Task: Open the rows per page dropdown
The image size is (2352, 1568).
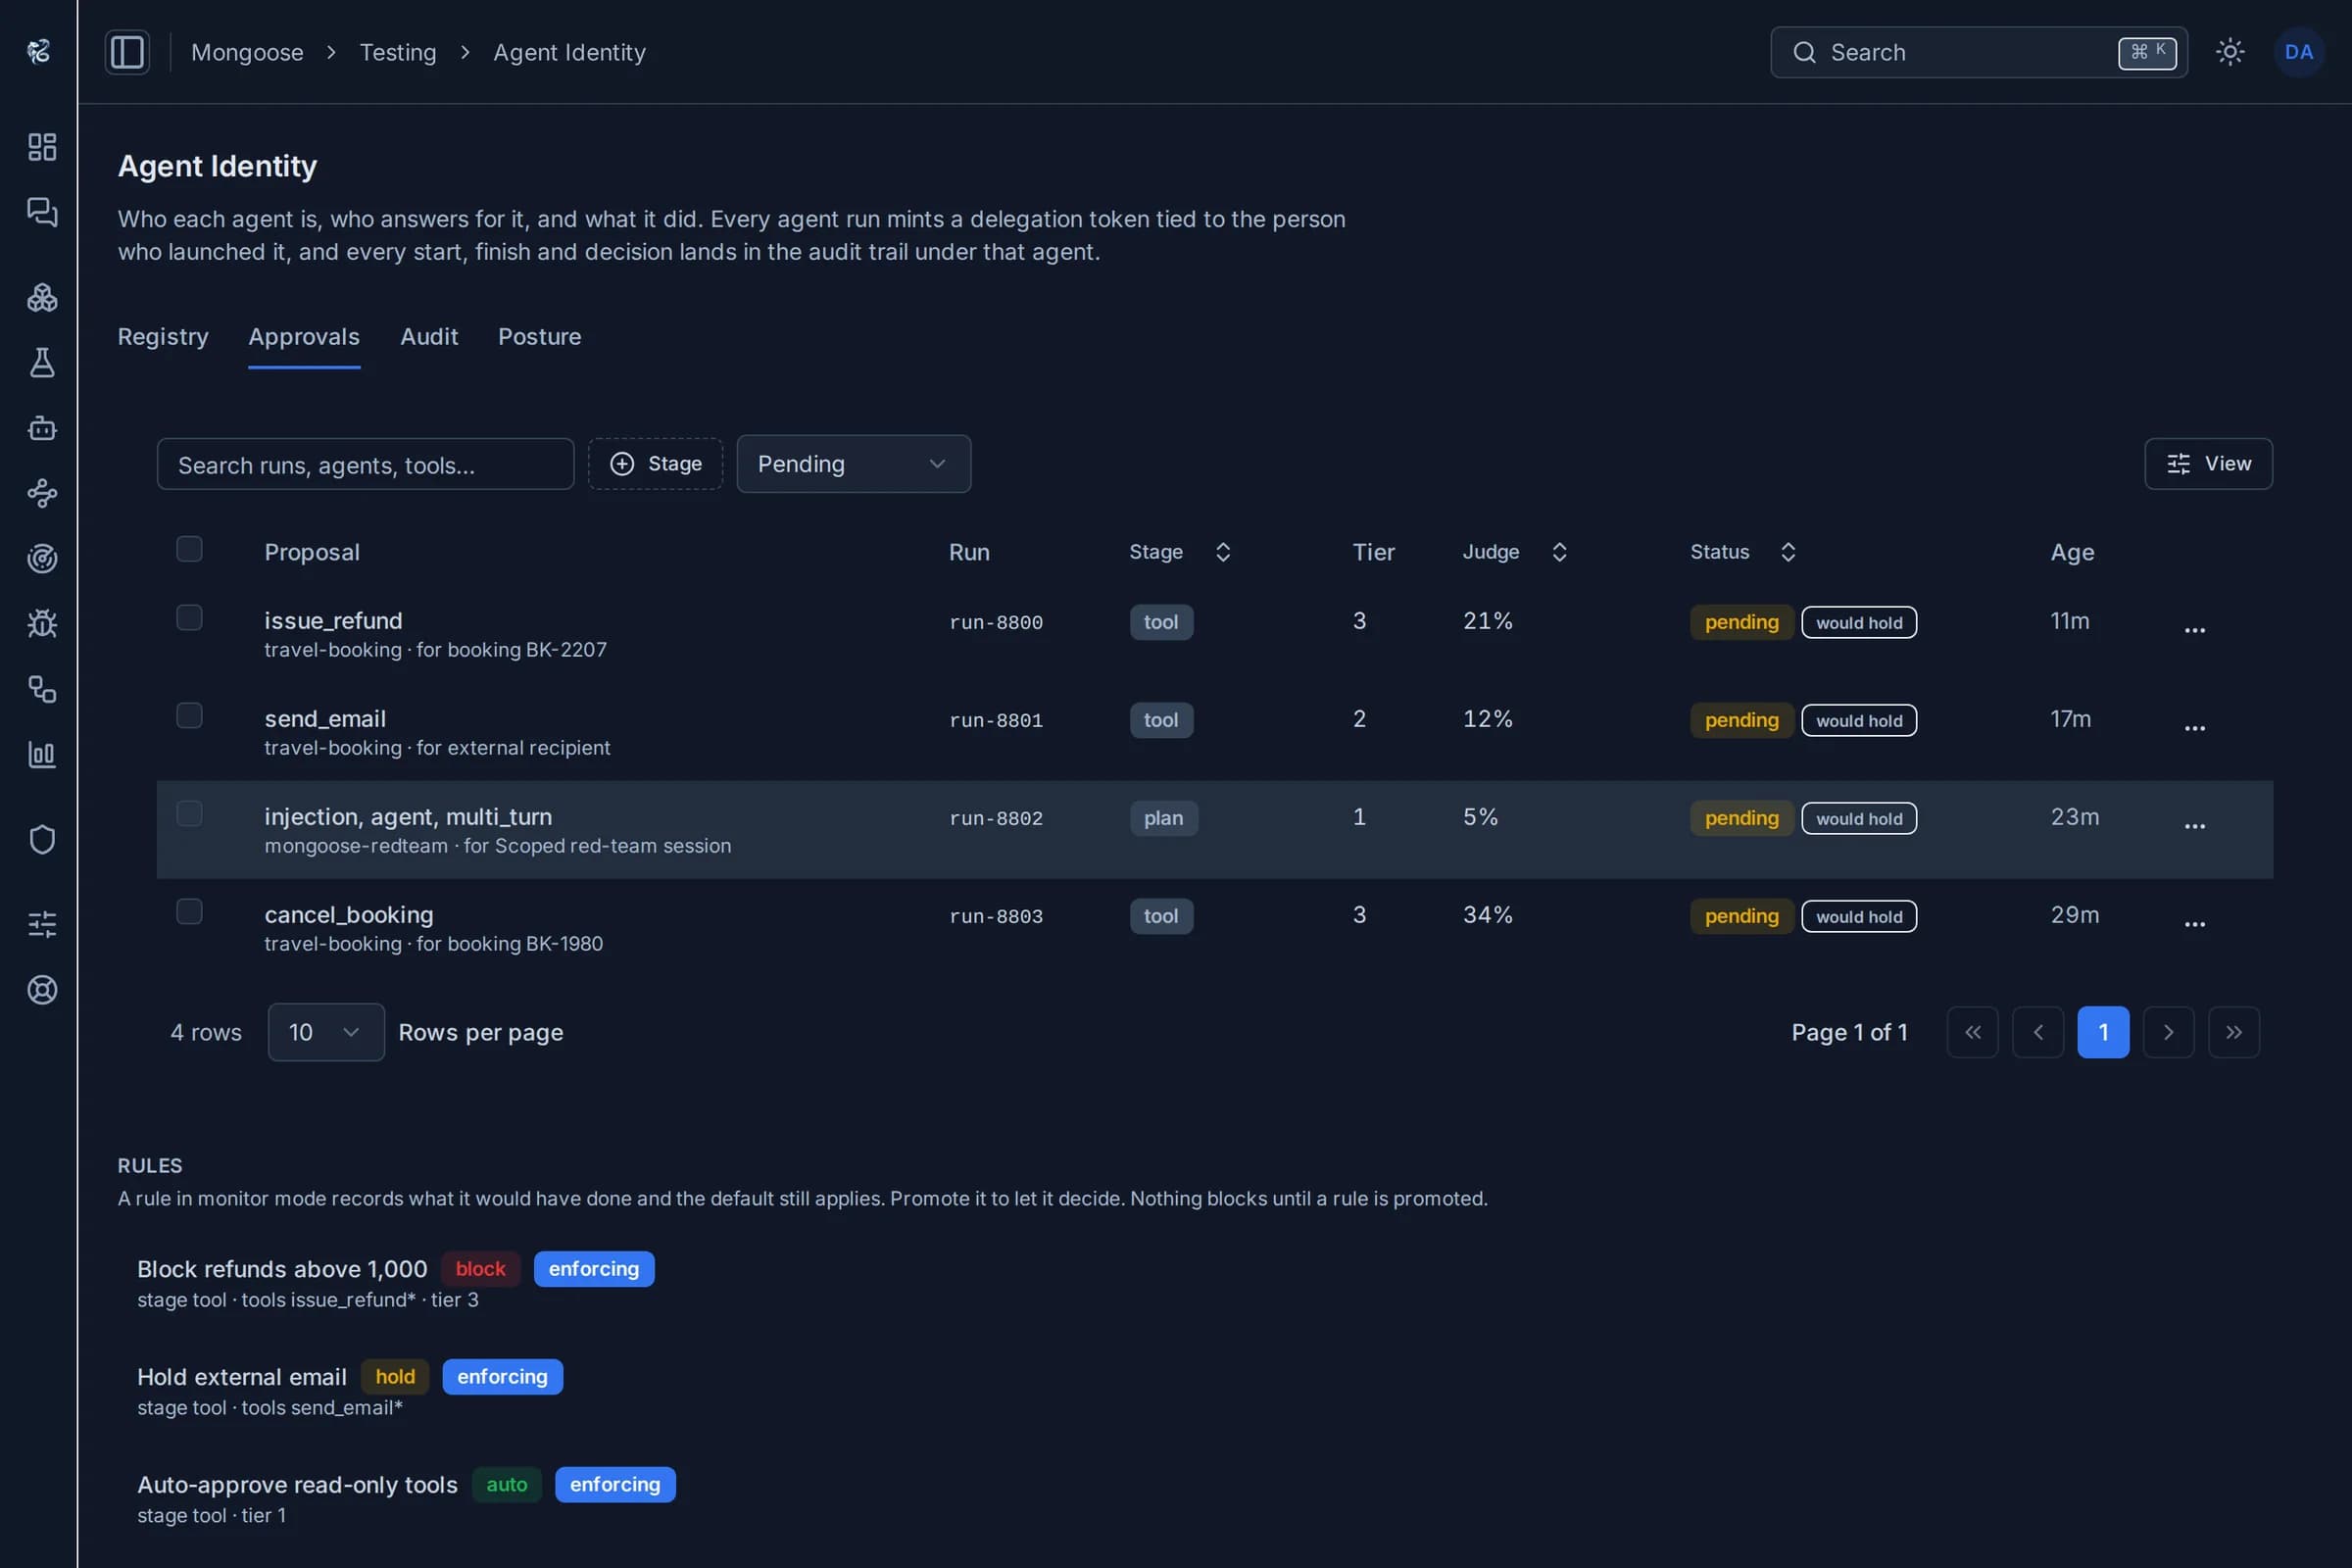Action: 326,1032
